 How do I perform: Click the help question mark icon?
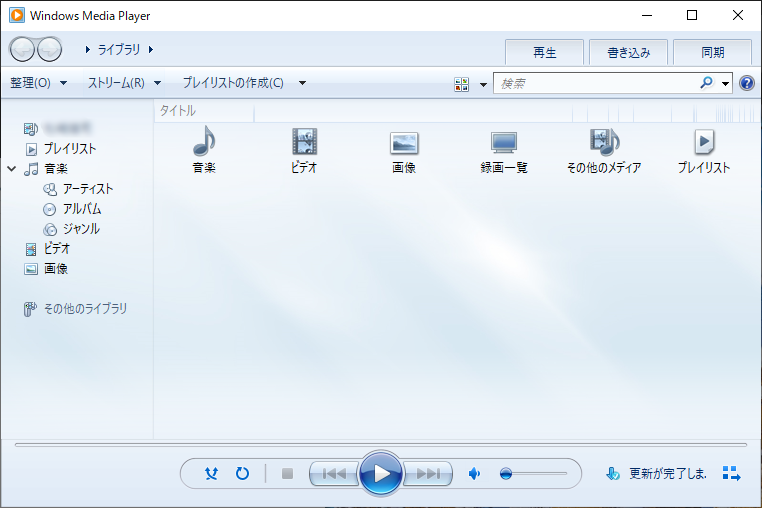coord(746,83)
